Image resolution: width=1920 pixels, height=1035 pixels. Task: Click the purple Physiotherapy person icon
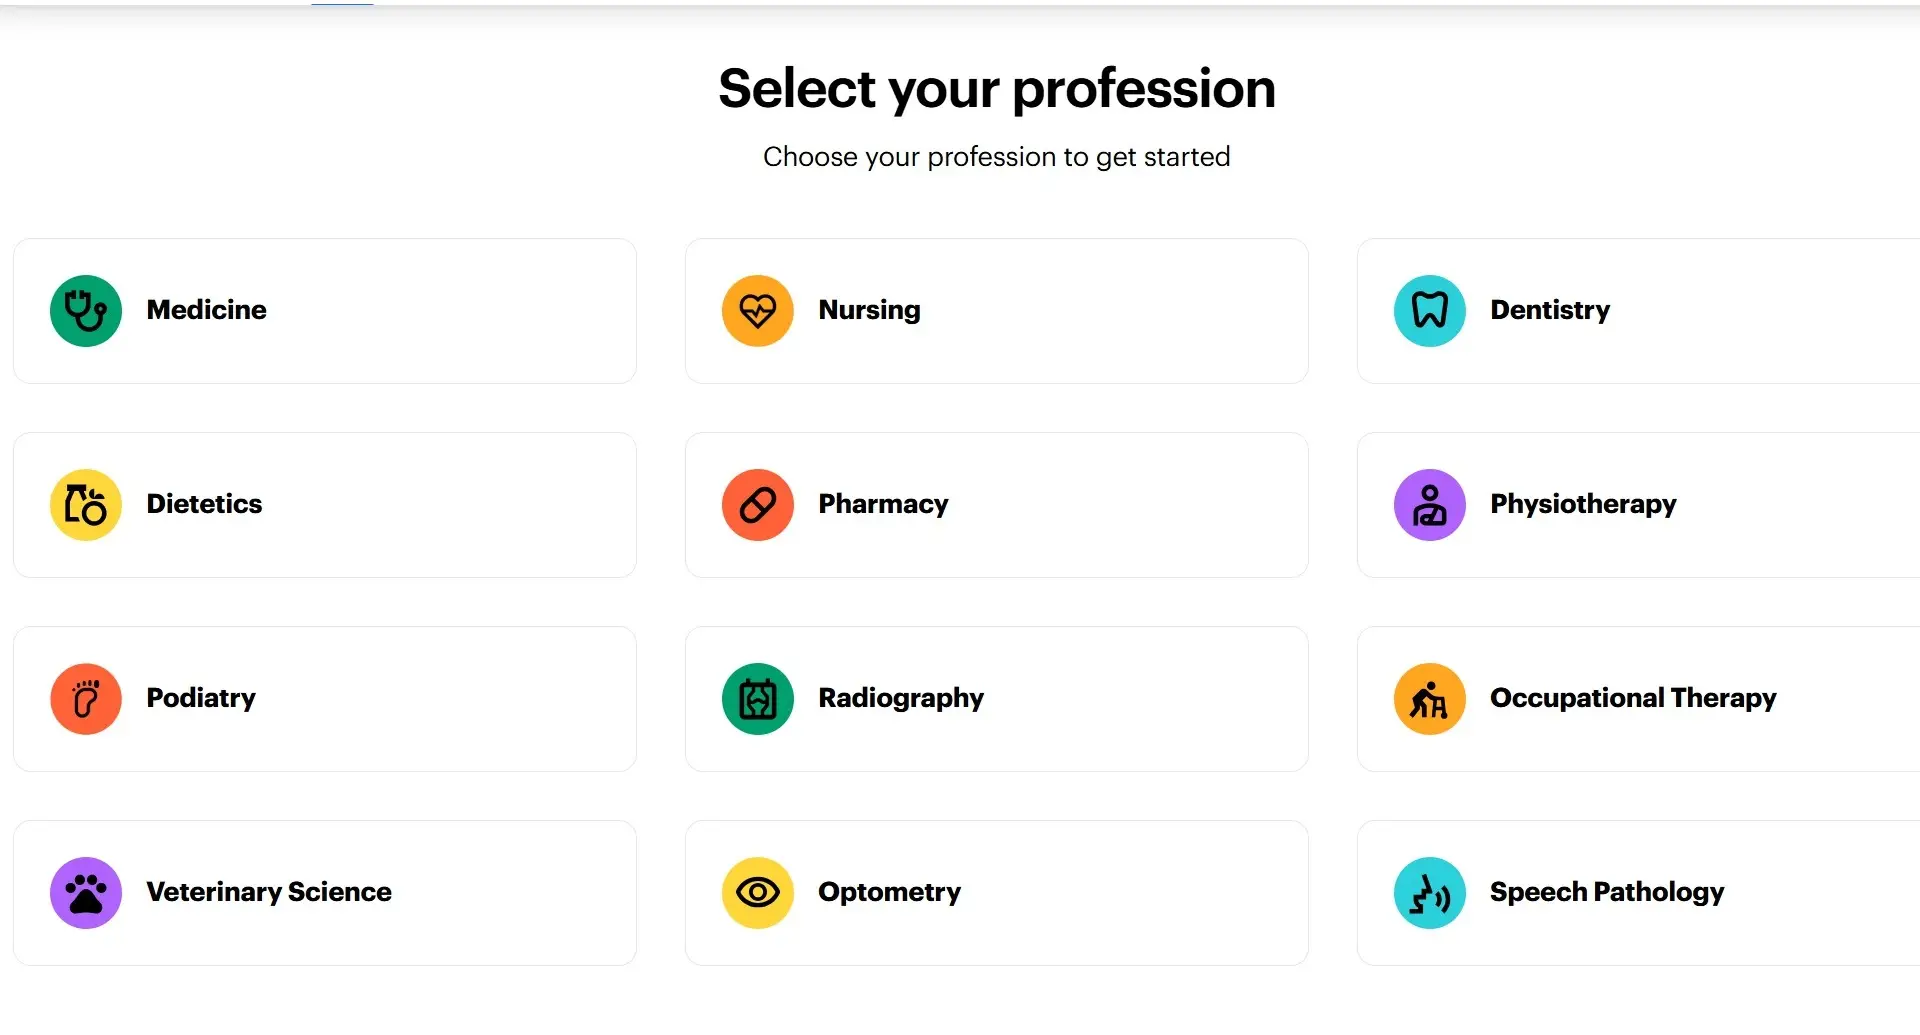pyautogui.click(x=1430, y=505)
